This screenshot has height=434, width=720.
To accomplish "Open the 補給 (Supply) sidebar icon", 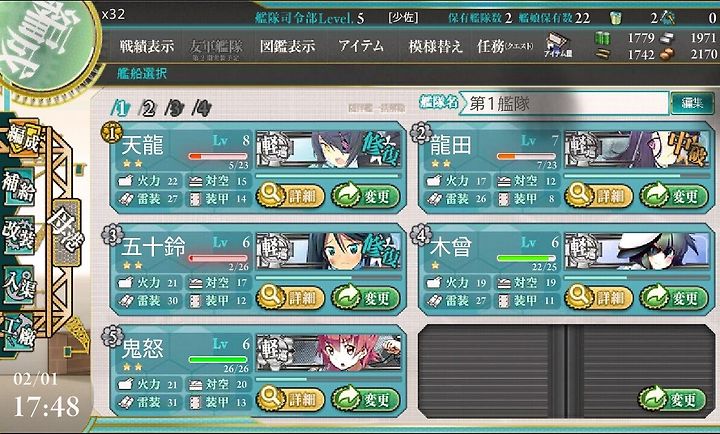I will (x=18, y=186).
